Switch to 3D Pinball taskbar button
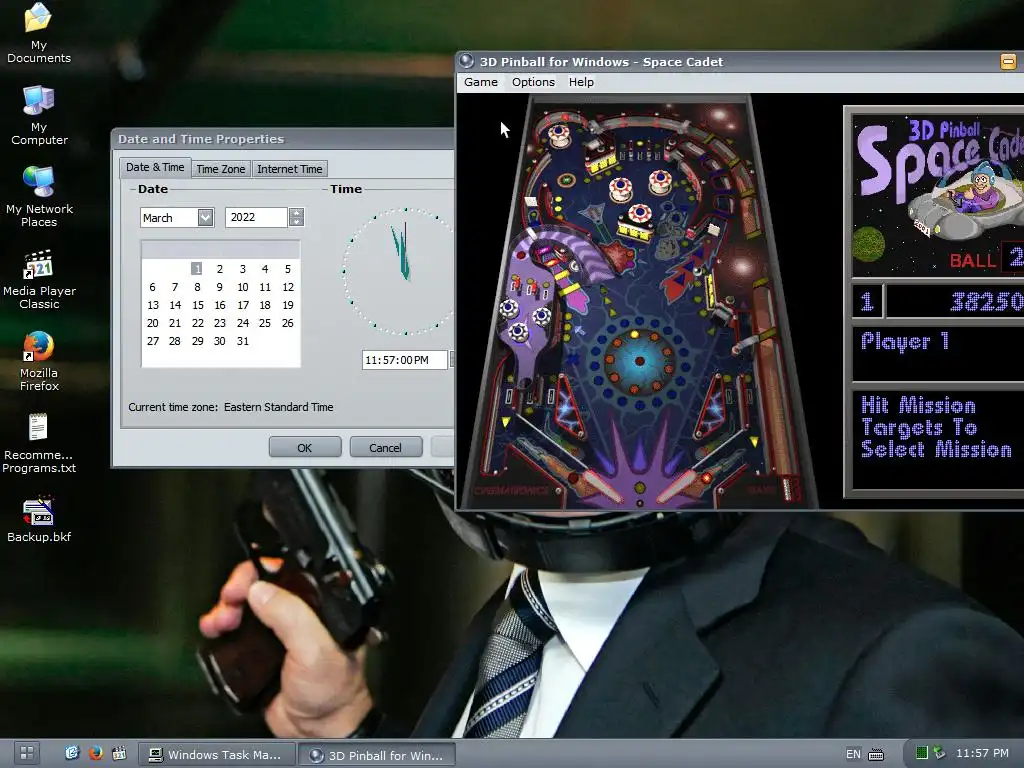 pos(377,755)
